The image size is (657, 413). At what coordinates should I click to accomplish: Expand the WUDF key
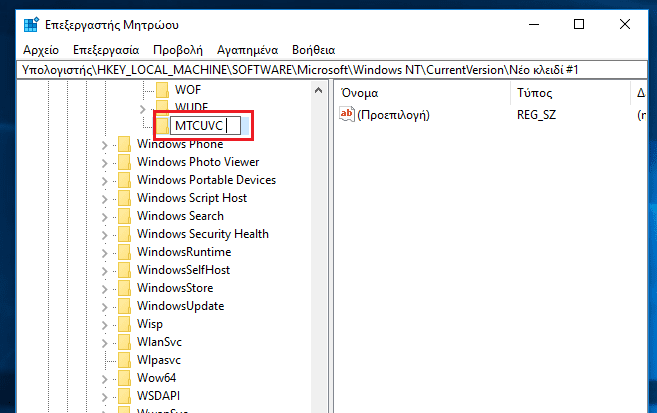coord(142,109)
